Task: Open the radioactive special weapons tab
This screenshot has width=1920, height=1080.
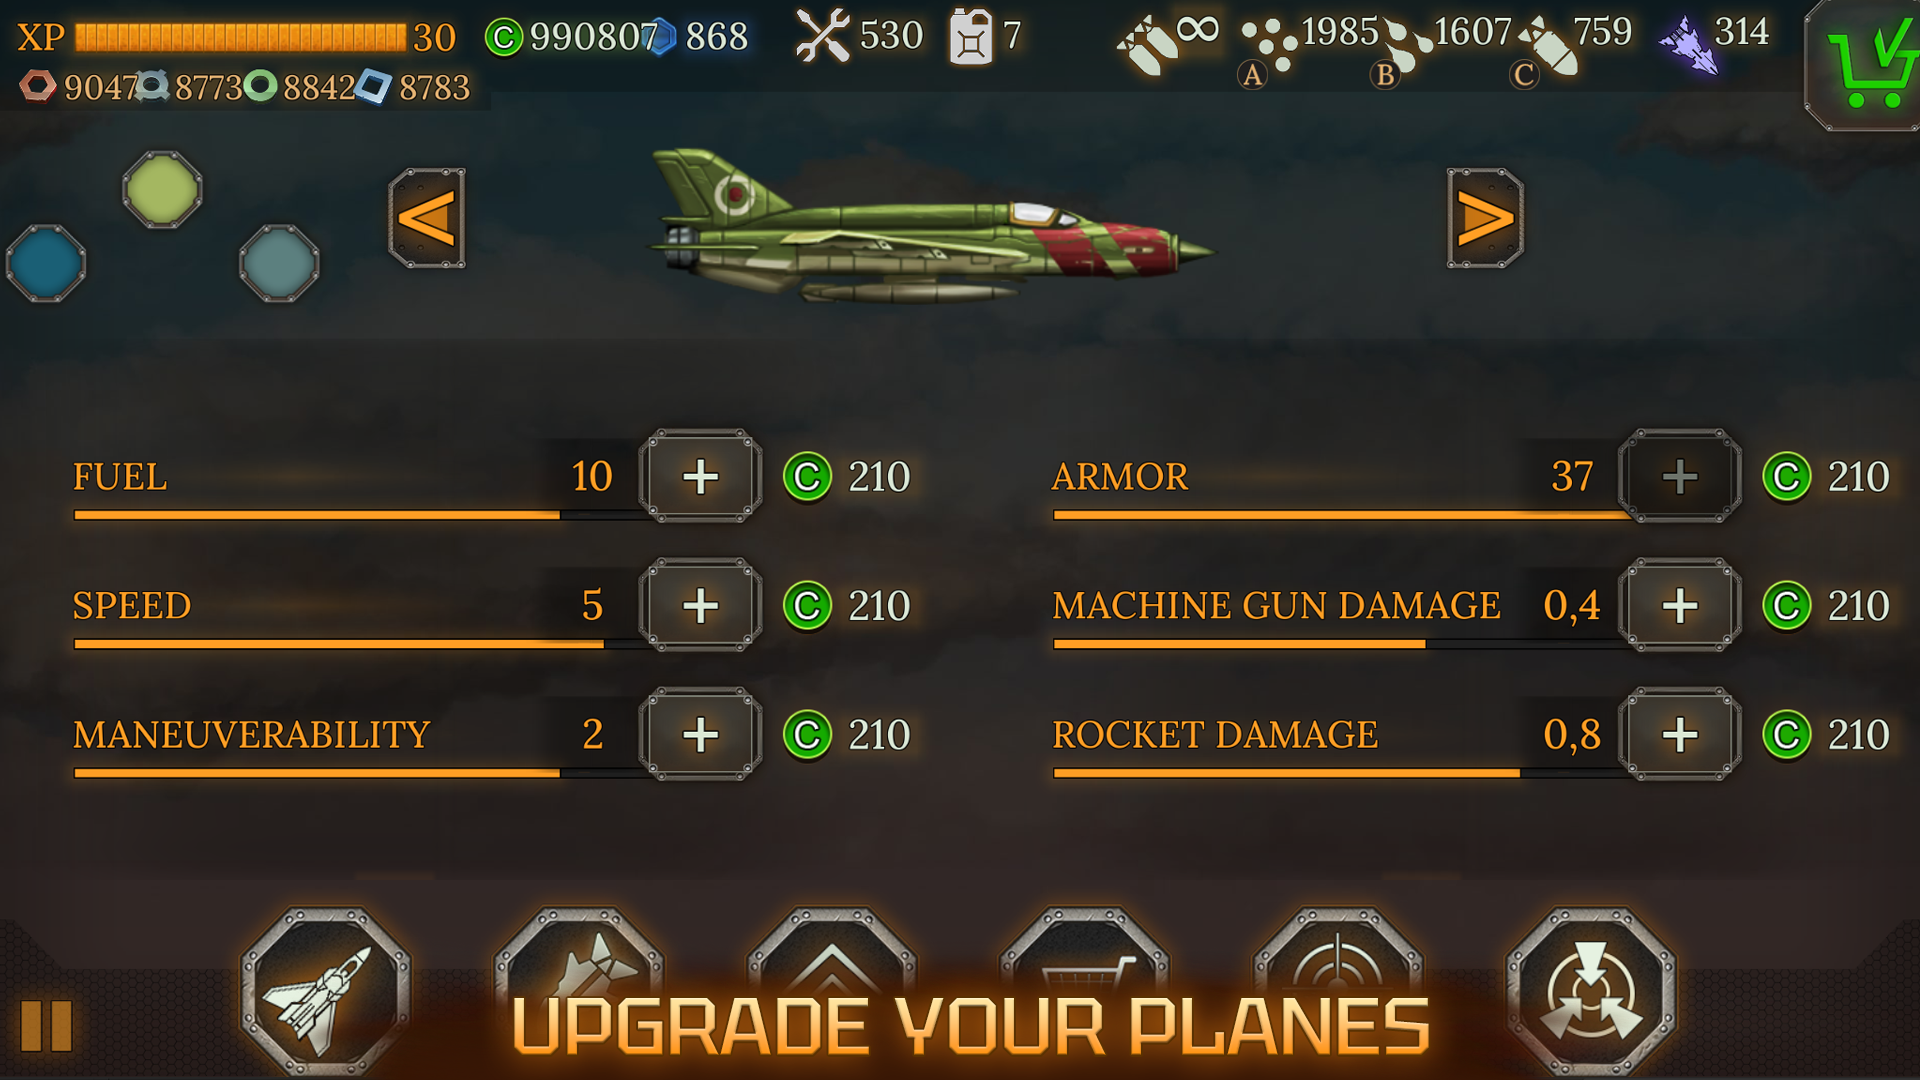Action: click(x=1590, y=992)
